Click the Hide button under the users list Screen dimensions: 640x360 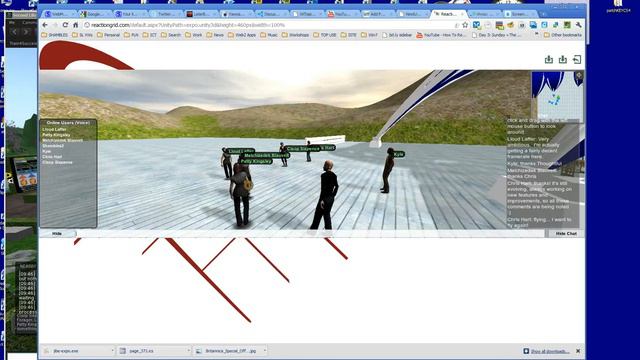pyautogui.click(x=57, y=233)
